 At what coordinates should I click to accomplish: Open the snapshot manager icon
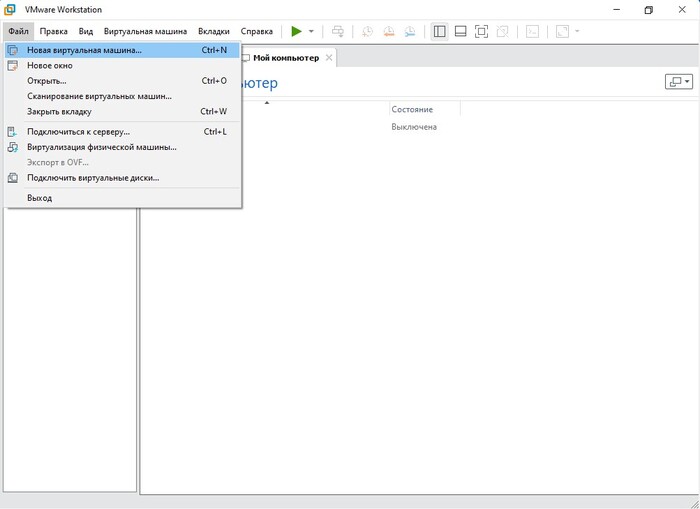click(x=409, y=31)
